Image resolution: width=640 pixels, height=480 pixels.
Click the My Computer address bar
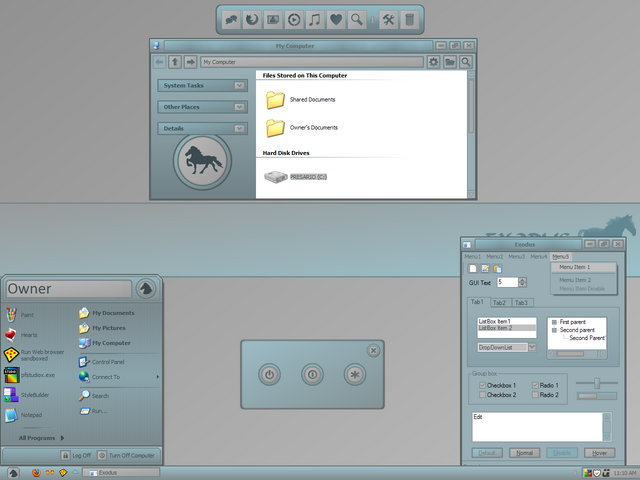point(312,62)
